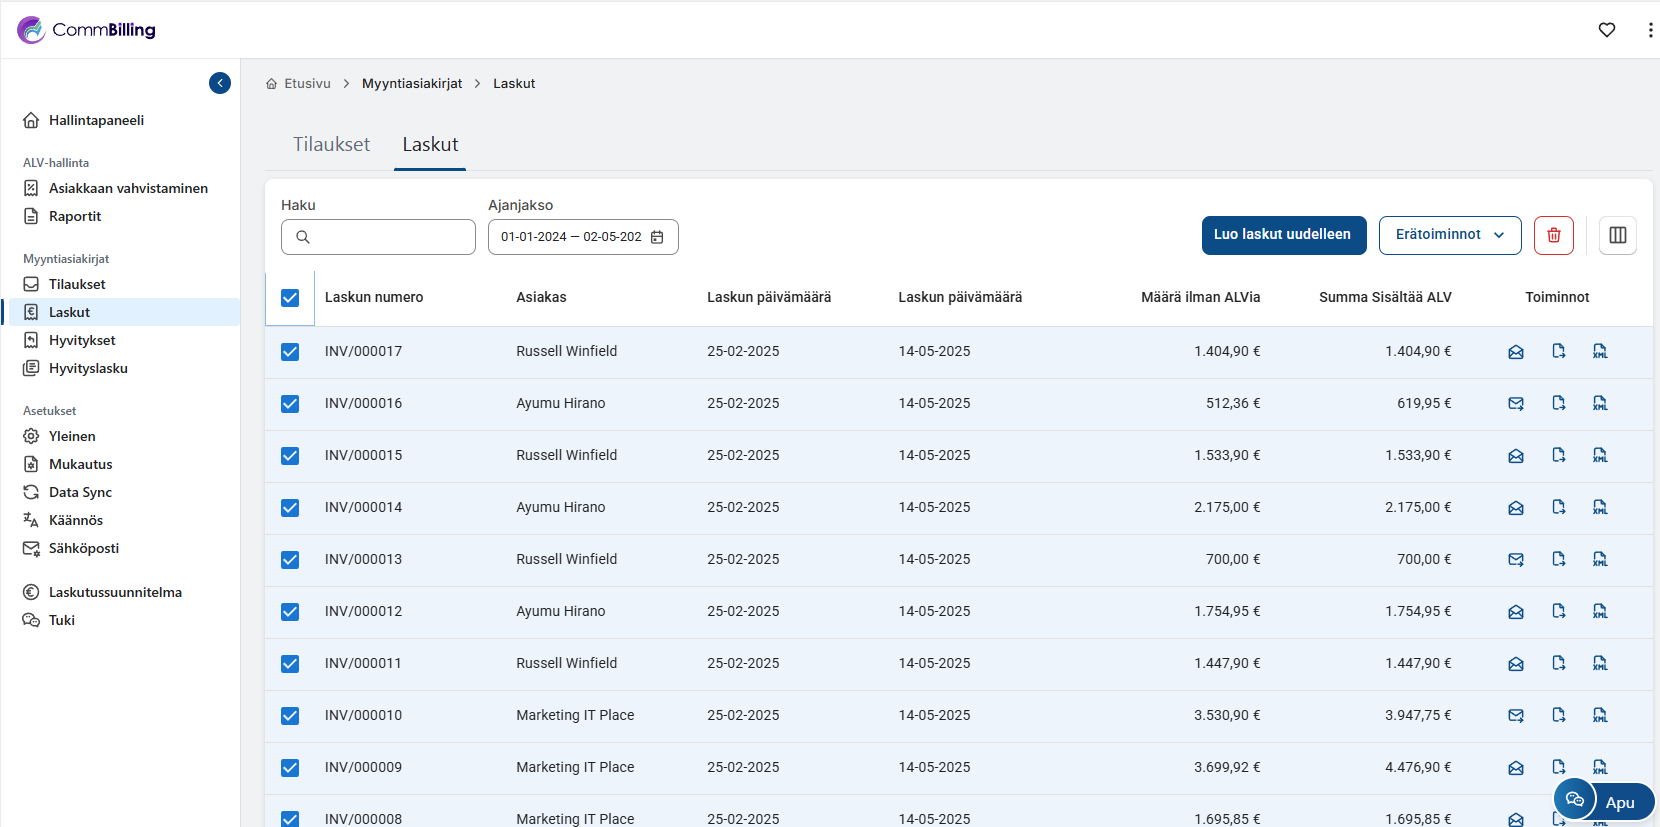Click the heart favorites icon
The image size is (1660, 827).
coord(1607,30)
